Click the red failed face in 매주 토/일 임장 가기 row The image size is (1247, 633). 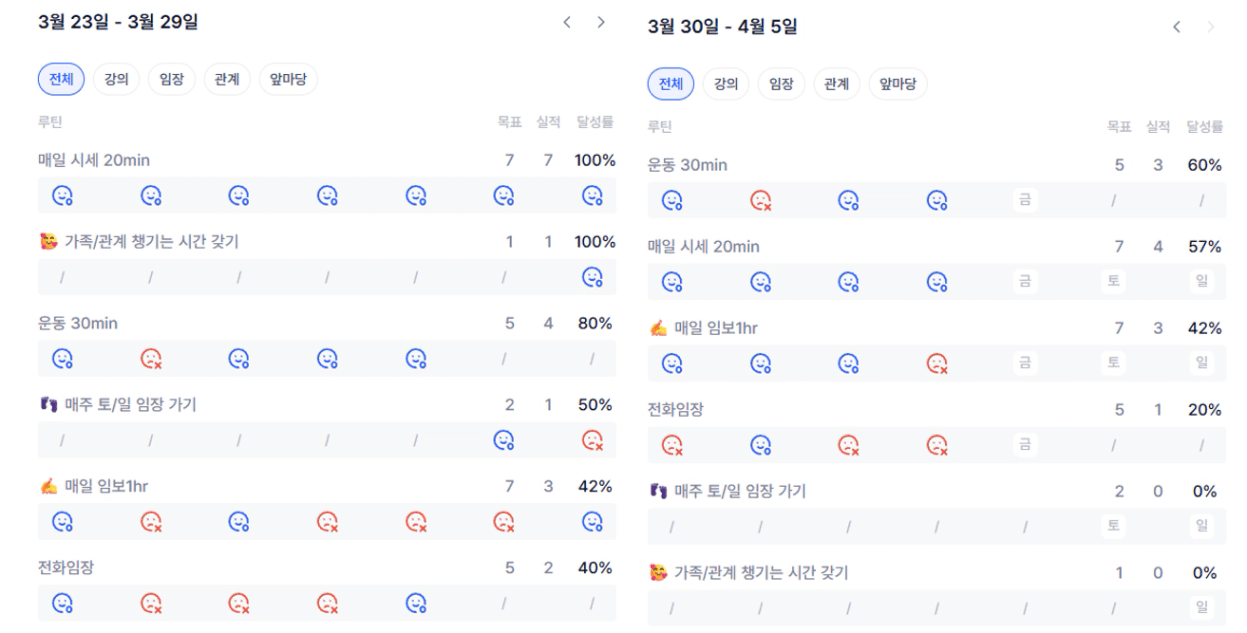coord(593,440)
